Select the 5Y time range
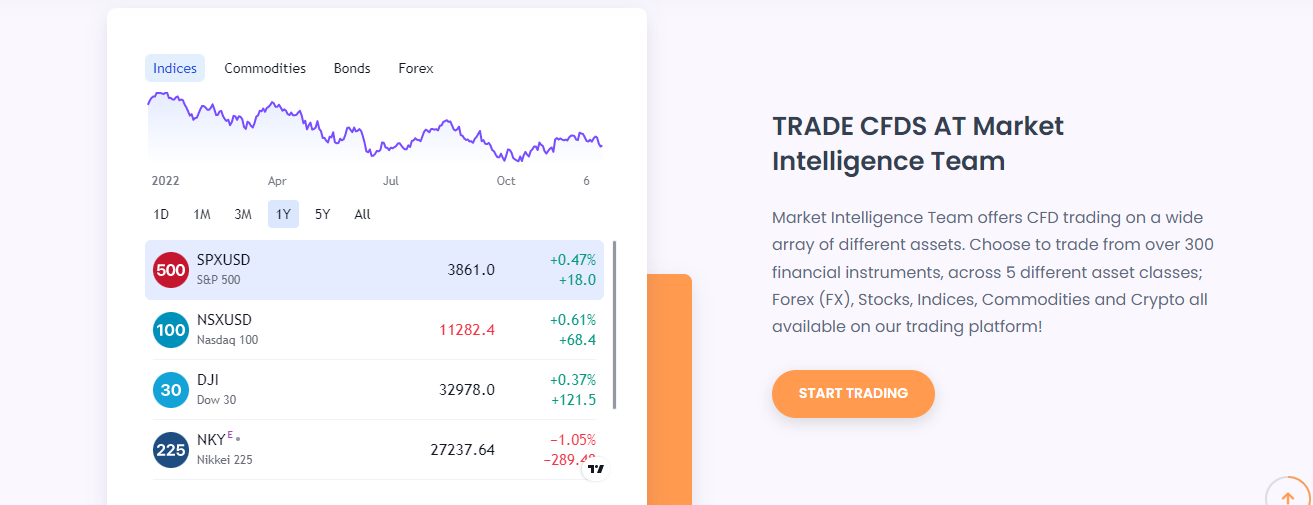Viewport: 1313px width, 505px height. click(x=322, y=214)
